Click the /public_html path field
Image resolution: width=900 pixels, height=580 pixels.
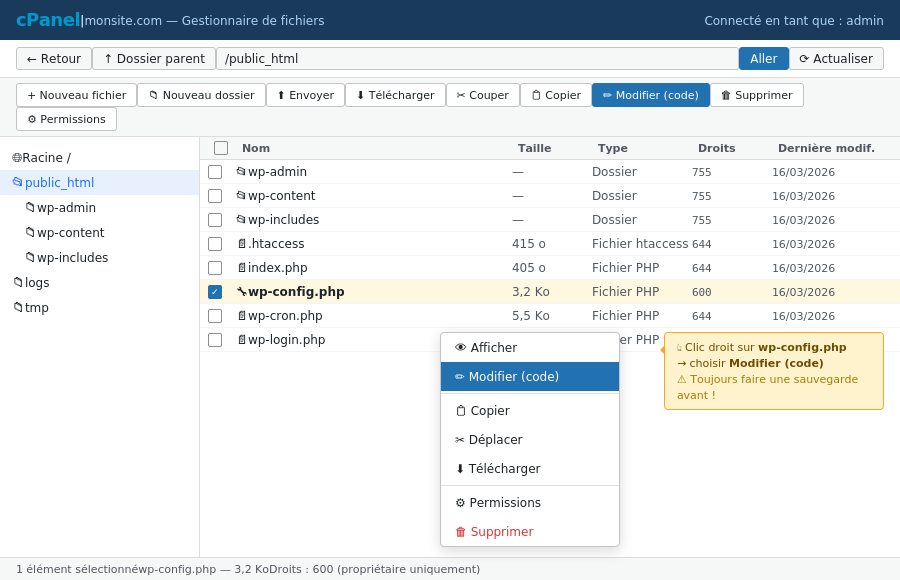(x=477, y=59)
